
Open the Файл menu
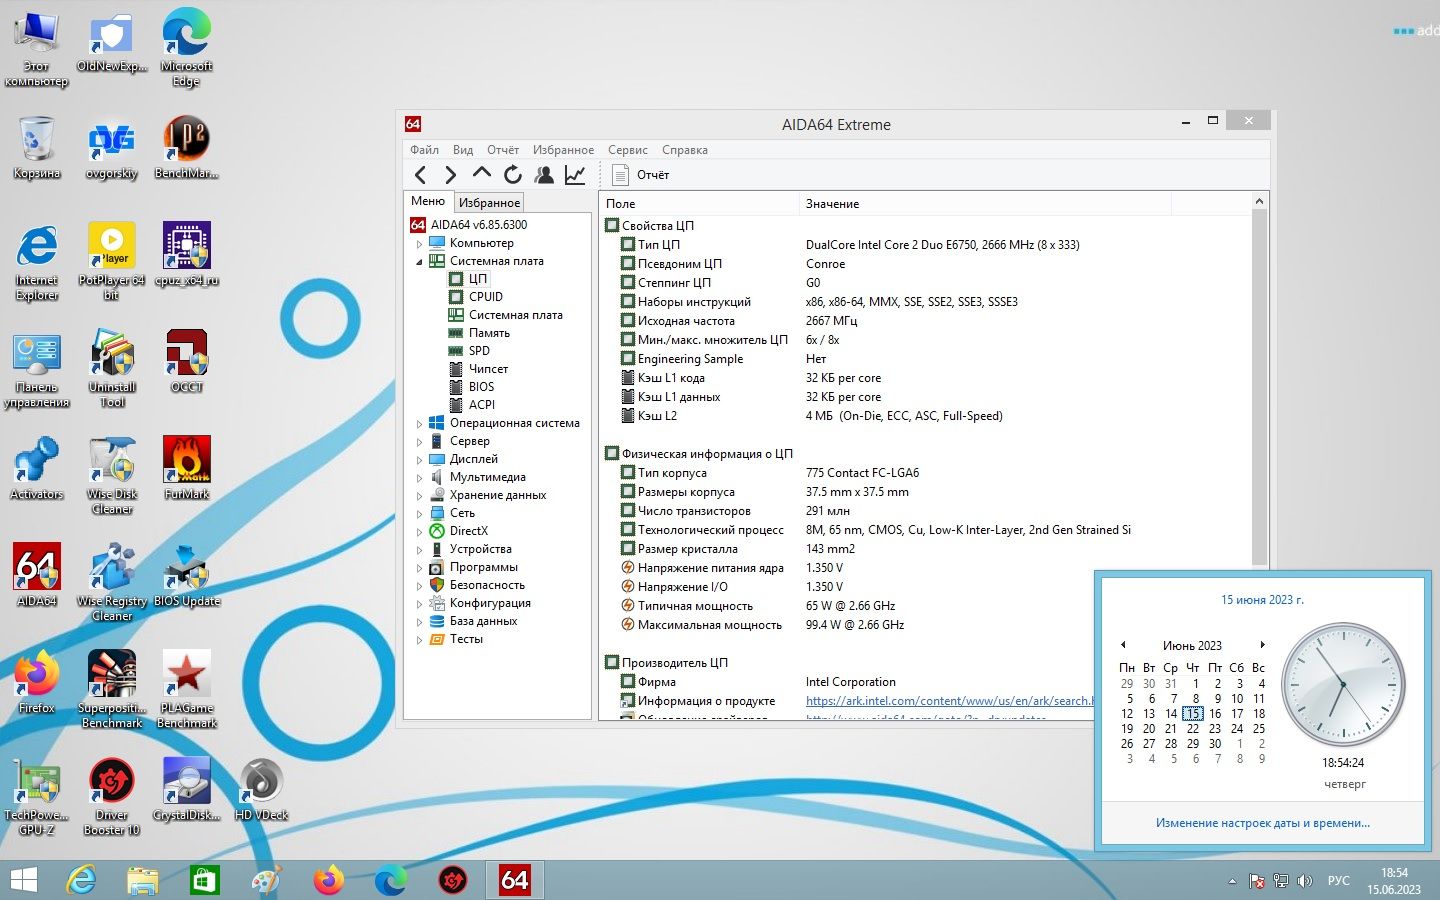coord(424,150)
